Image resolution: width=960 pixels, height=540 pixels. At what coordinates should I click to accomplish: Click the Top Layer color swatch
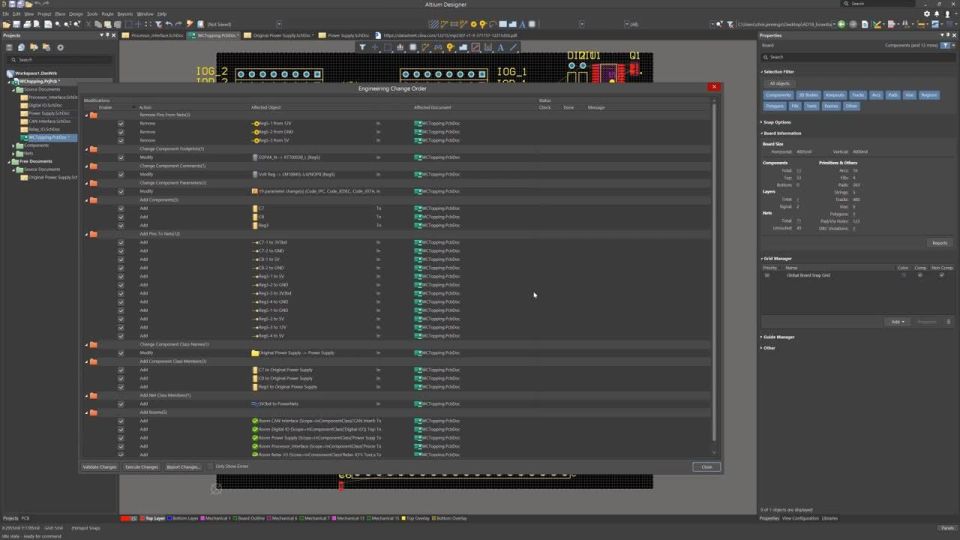point(143,519)
